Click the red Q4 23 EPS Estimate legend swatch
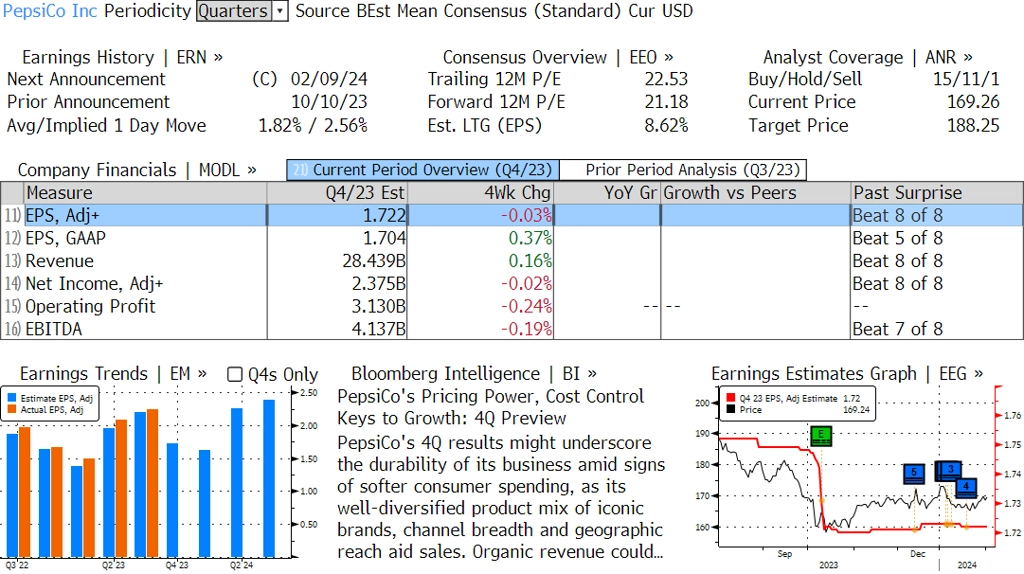 click(x=731, y=398)
